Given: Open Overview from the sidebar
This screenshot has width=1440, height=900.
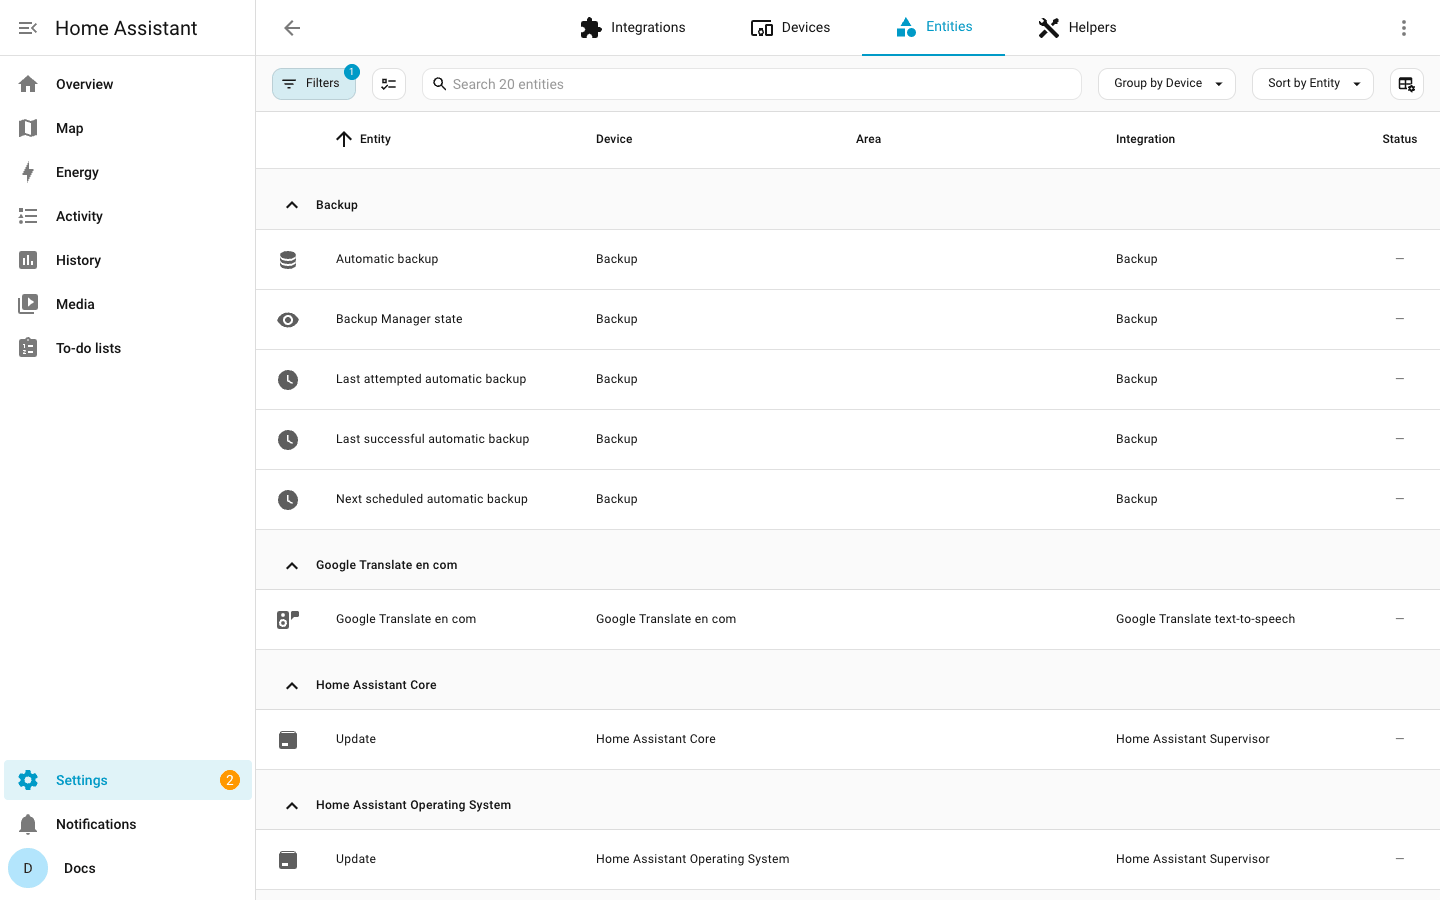Looking at the screenshot, I should click(x=128, y=84).
